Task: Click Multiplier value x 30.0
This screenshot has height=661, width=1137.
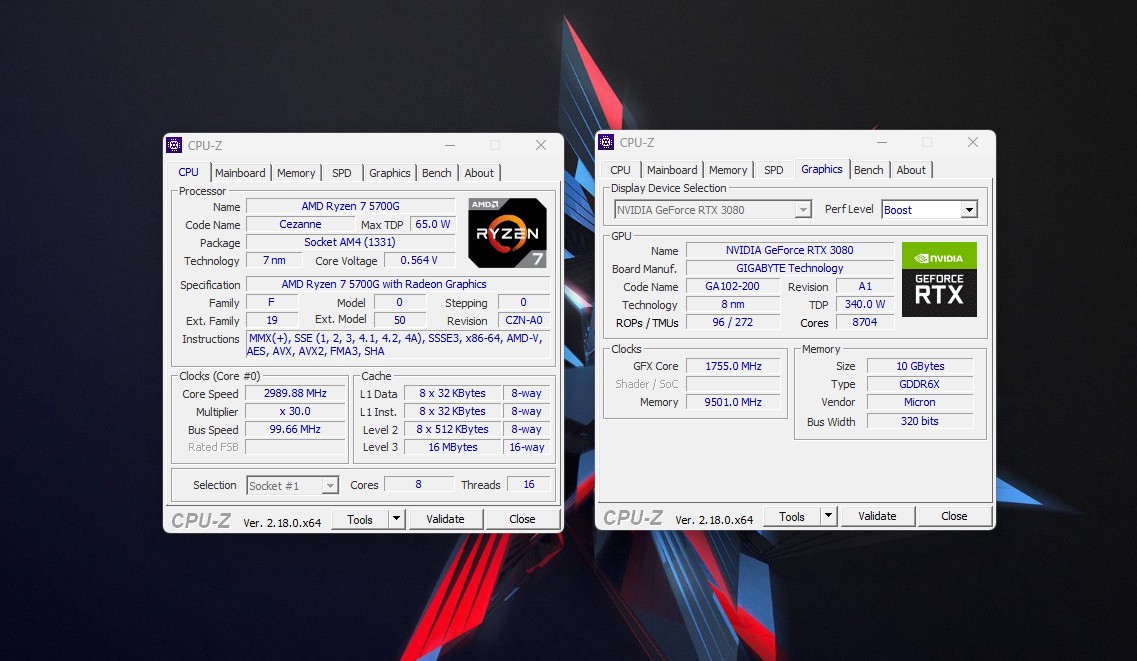Action: (x=295, y=412)
